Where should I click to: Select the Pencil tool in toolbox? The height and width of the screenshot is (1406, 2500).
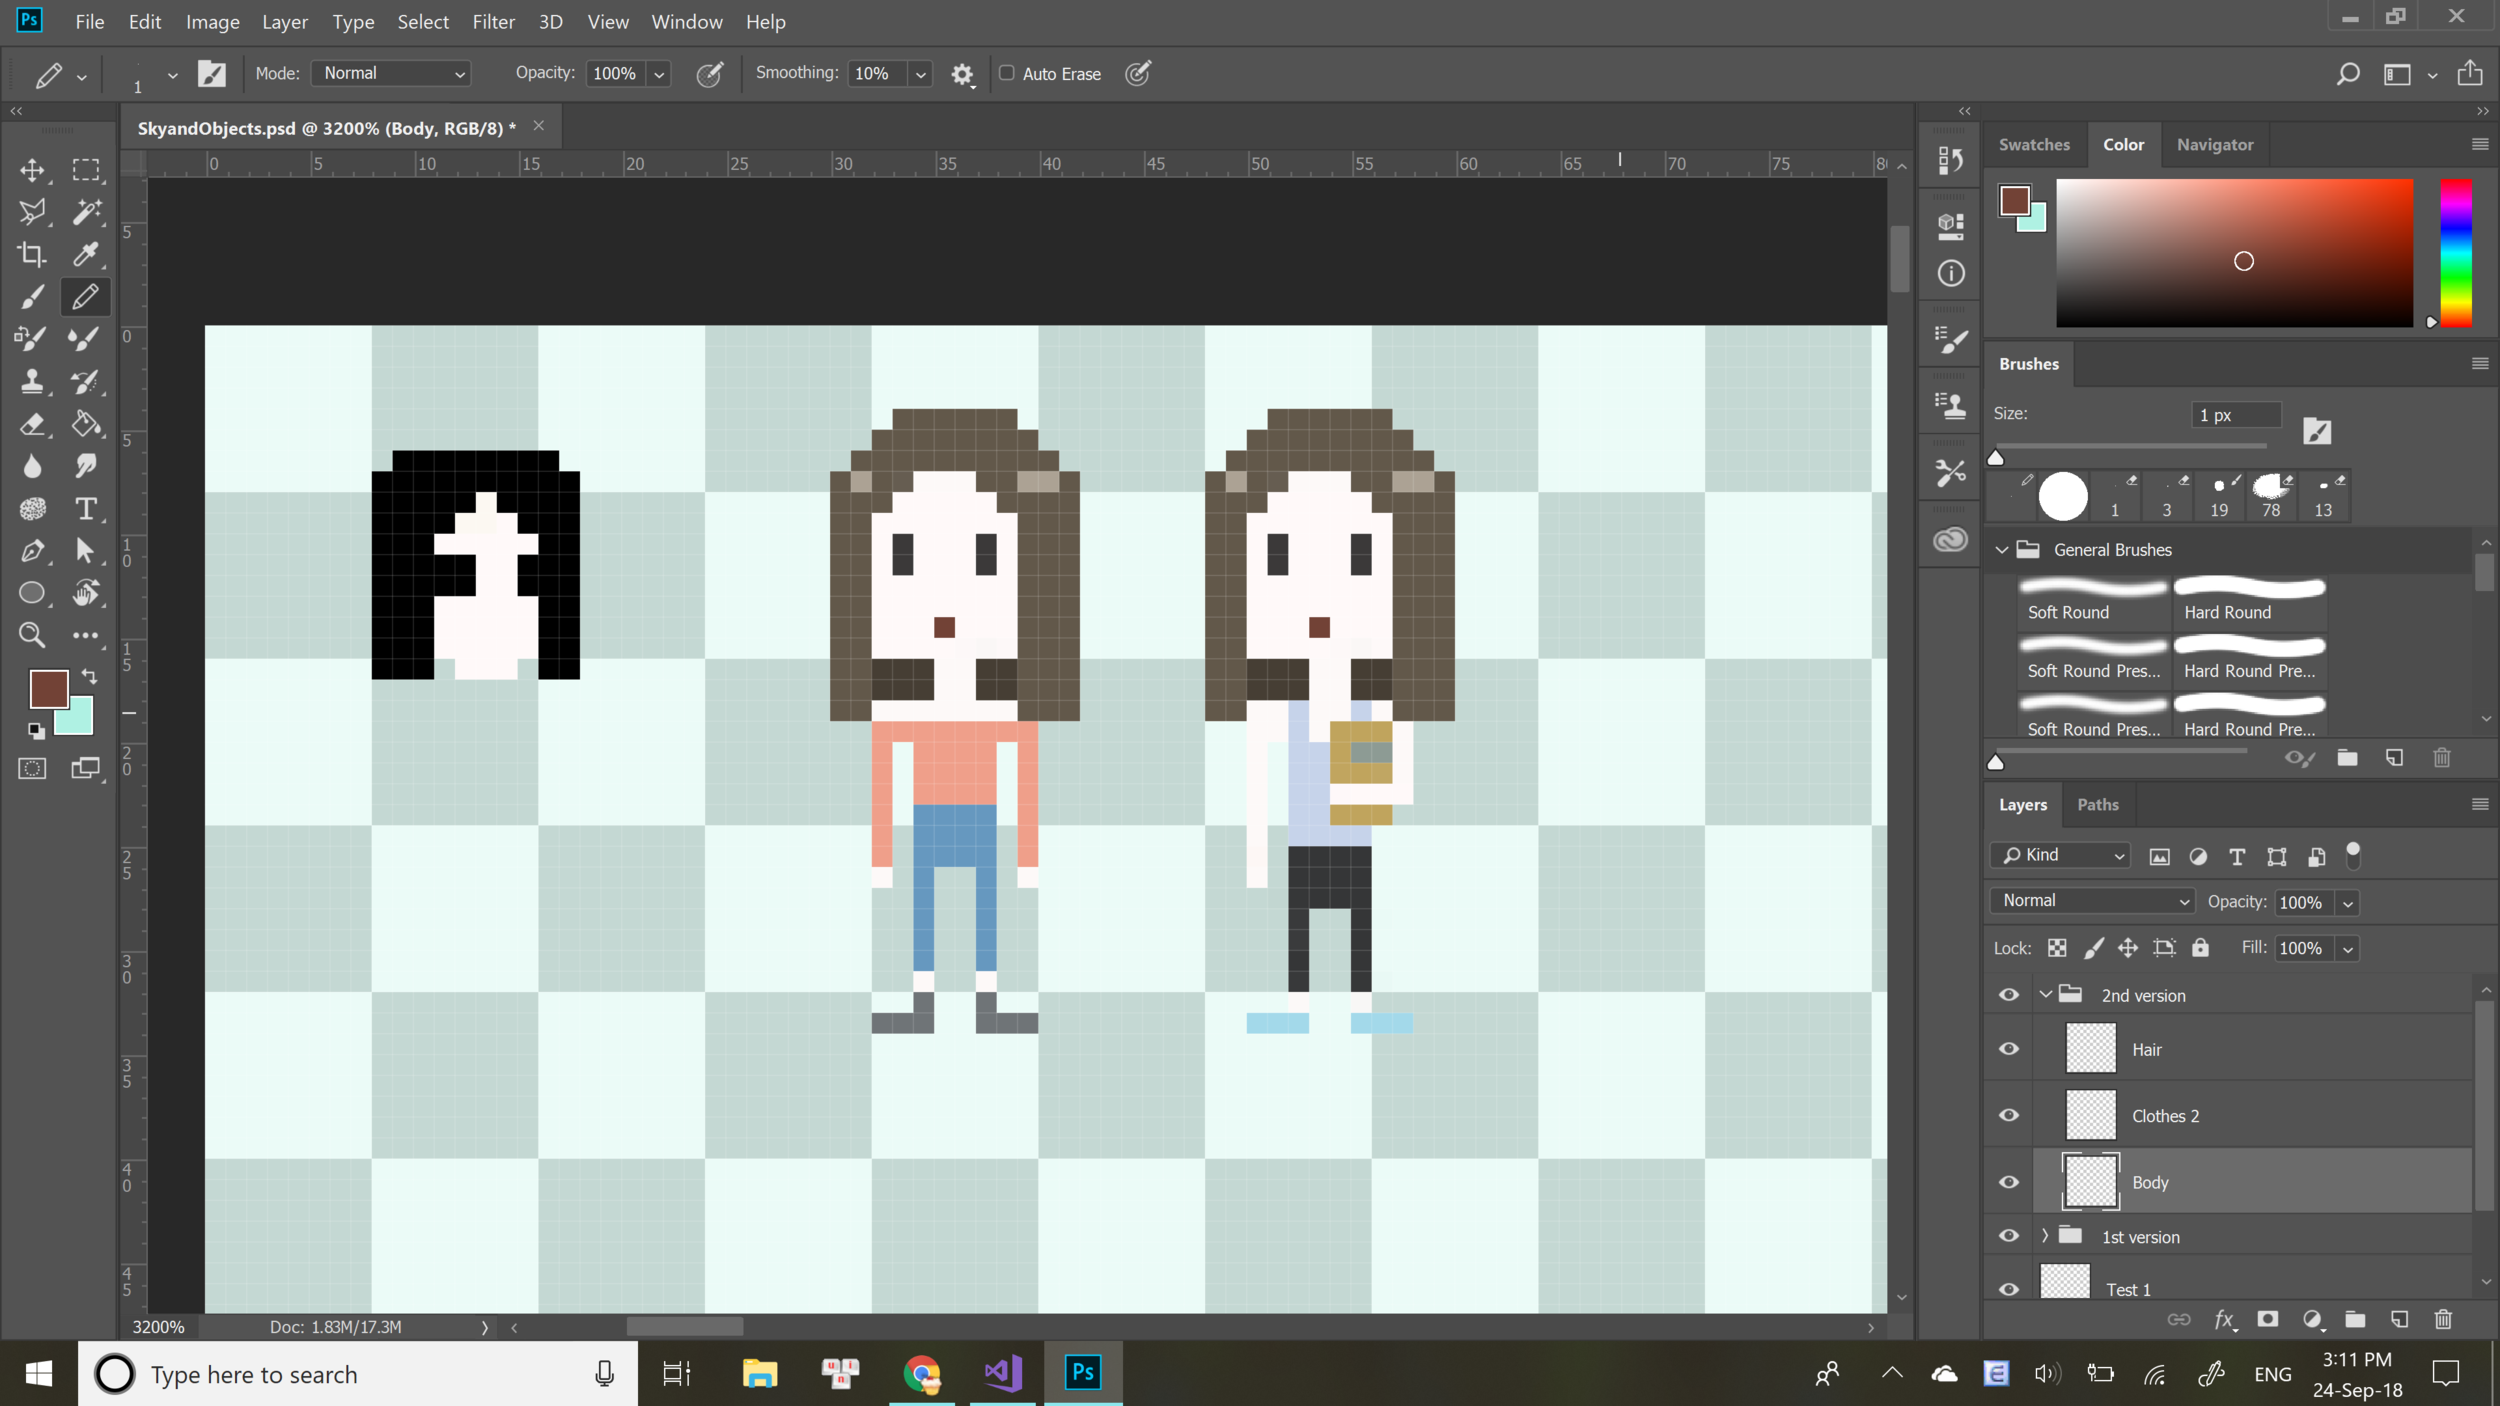click(x=86, y=297)
